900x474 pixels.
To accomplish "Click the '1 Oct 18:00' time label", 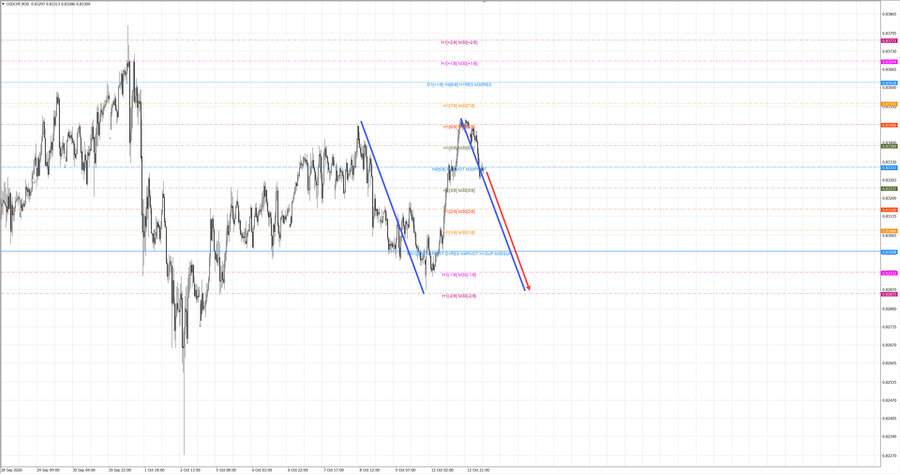I will [x=154, y=470].
